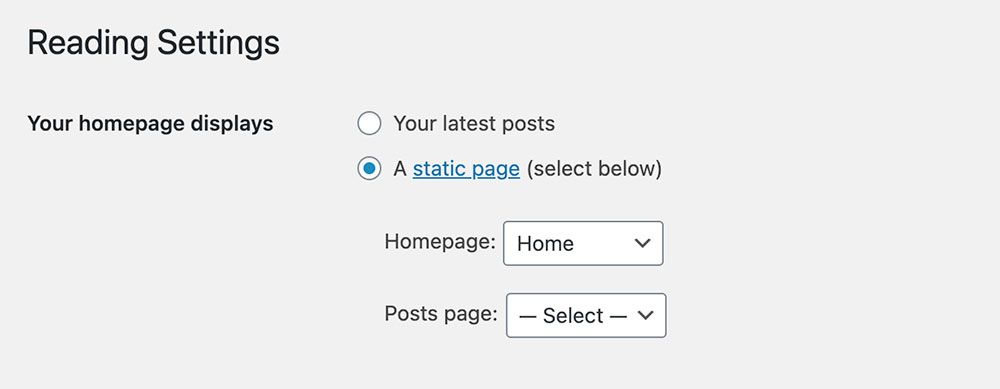Image resolution: width=1000 pixels, height=389 pixels.
Task: Click the "Your latest posts" option label text
Action: (474, 123)
